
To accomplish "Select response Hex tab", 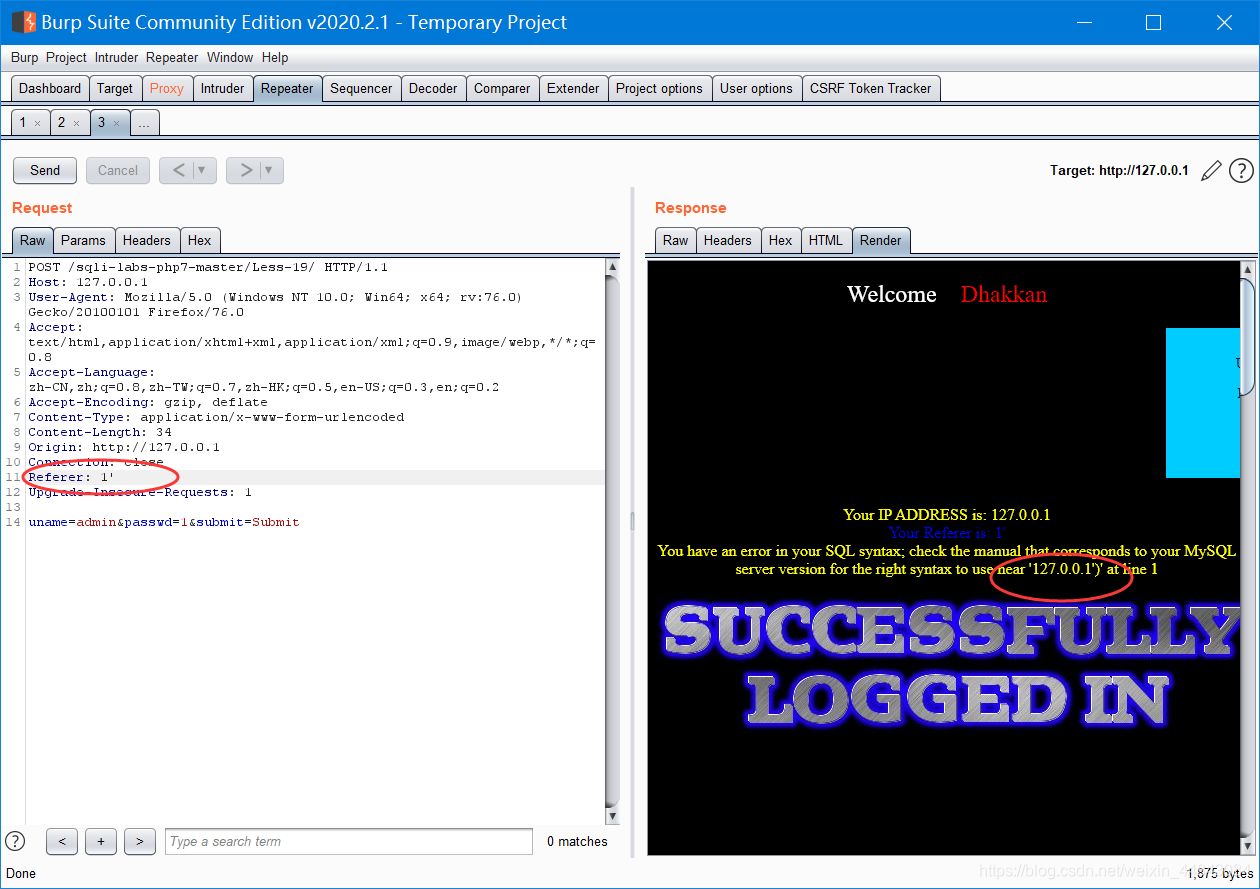I will pyautogui.click(x=781, y=240).
